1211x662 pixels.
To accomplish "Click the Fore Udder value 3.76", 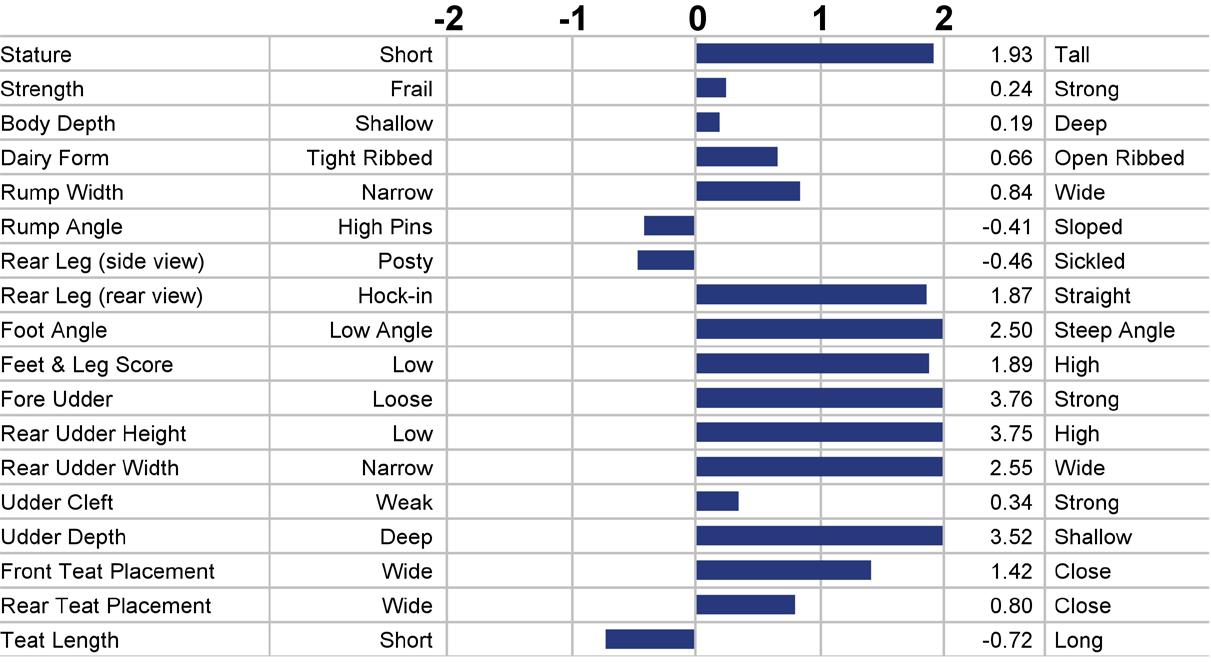I will [1011, 399].
